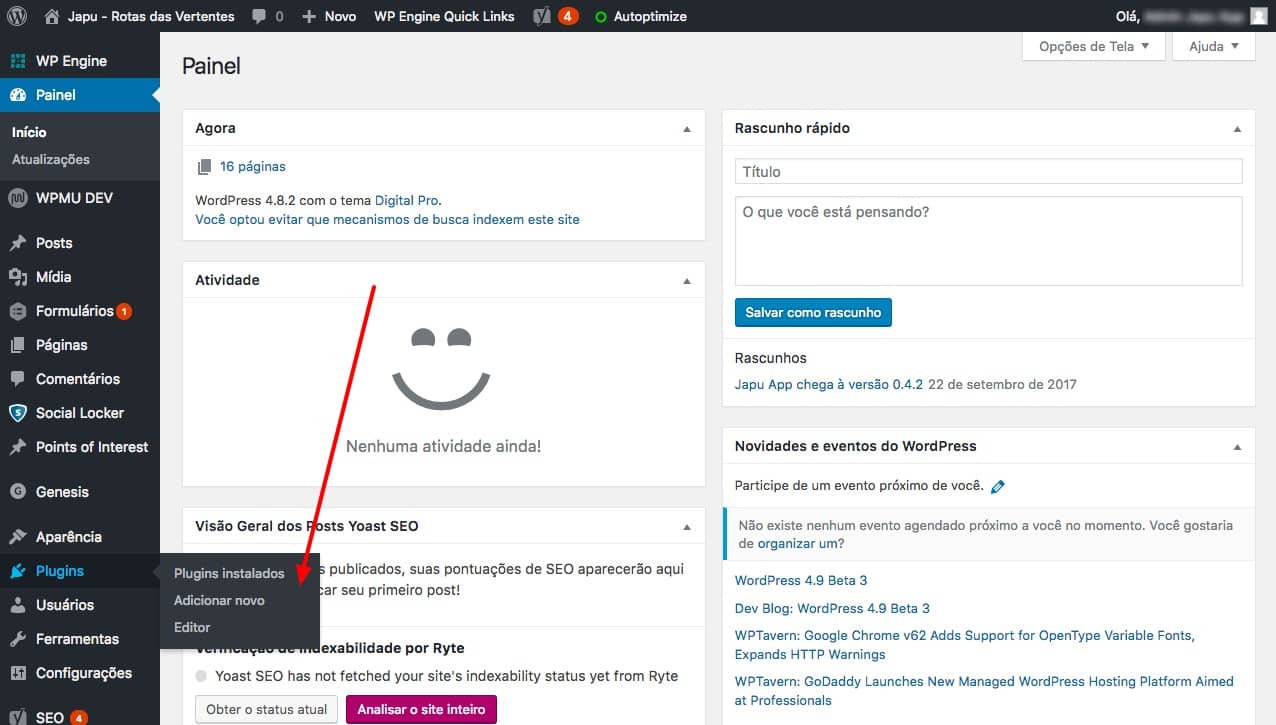Screen dimensions: 1276x725
Task: Select Adicionar novo from the Plugins submenu
Action: (219, 601)
